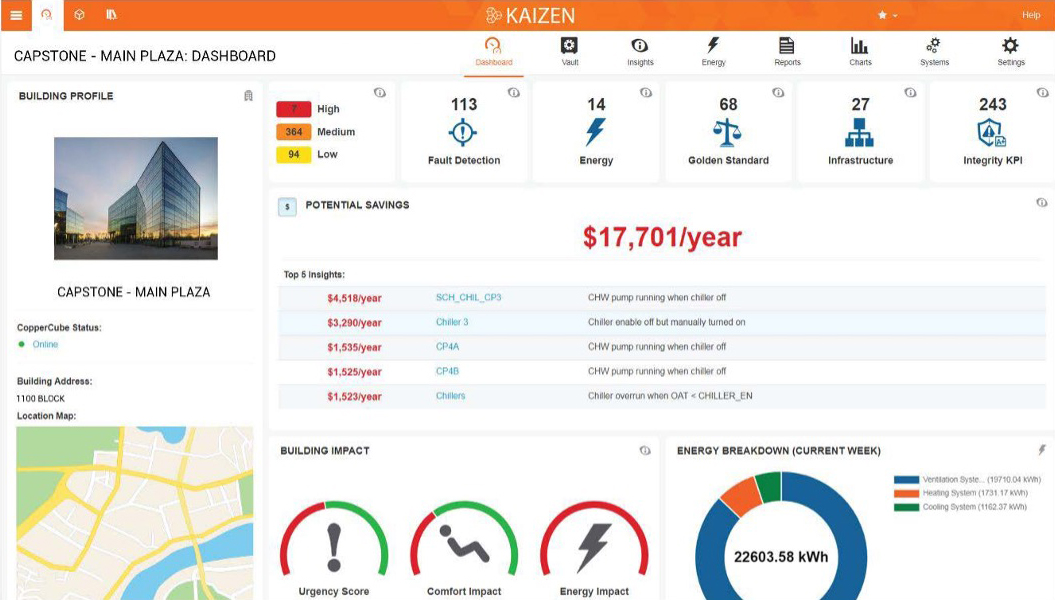The height and width of the screenshot is (600, 1055).
Task: Open the CP4A insight link
Action: click(x=447, y=347)
